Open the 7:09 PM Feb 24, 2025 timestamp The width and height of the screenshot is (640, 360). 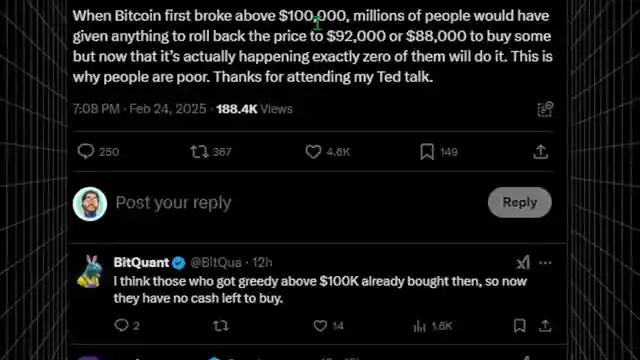pyautogui.click(x=139, y=109)
